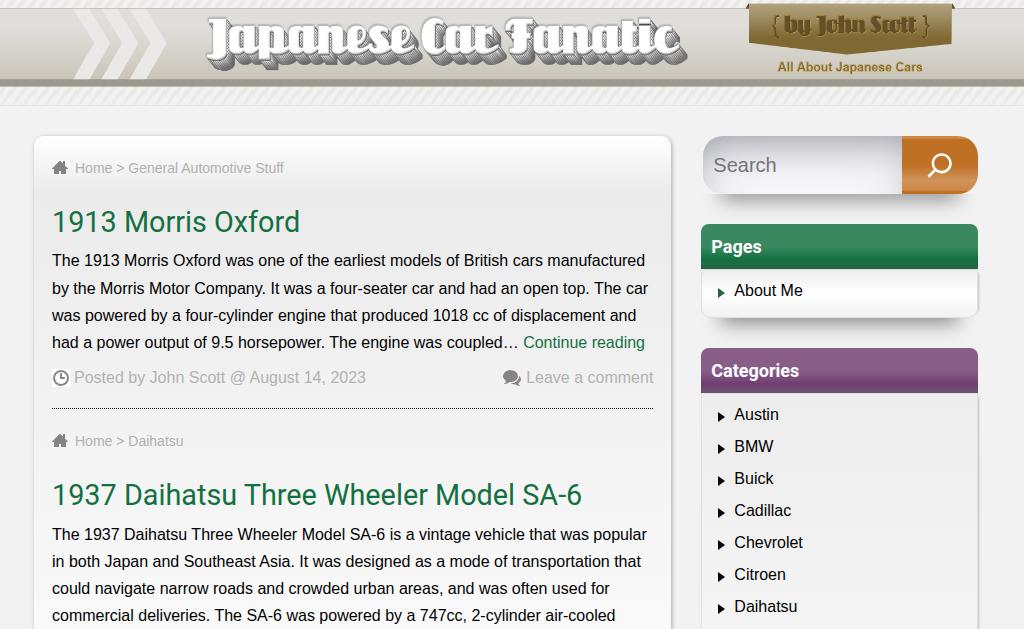Open the Home breadcrumb above Morris Oxford post
1024x629 pixels.
click(93, 168)
